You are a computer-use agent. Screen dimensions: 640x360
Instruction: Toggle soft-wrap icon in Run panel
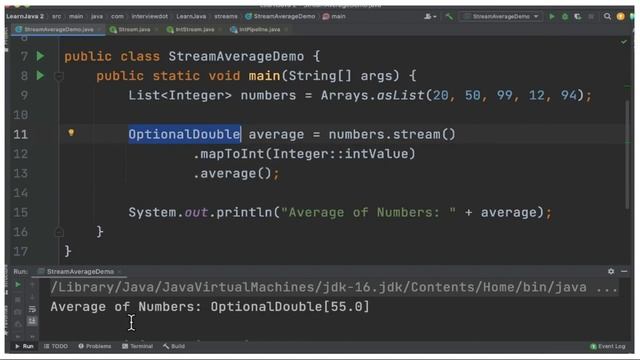click(x=32, y=309)
